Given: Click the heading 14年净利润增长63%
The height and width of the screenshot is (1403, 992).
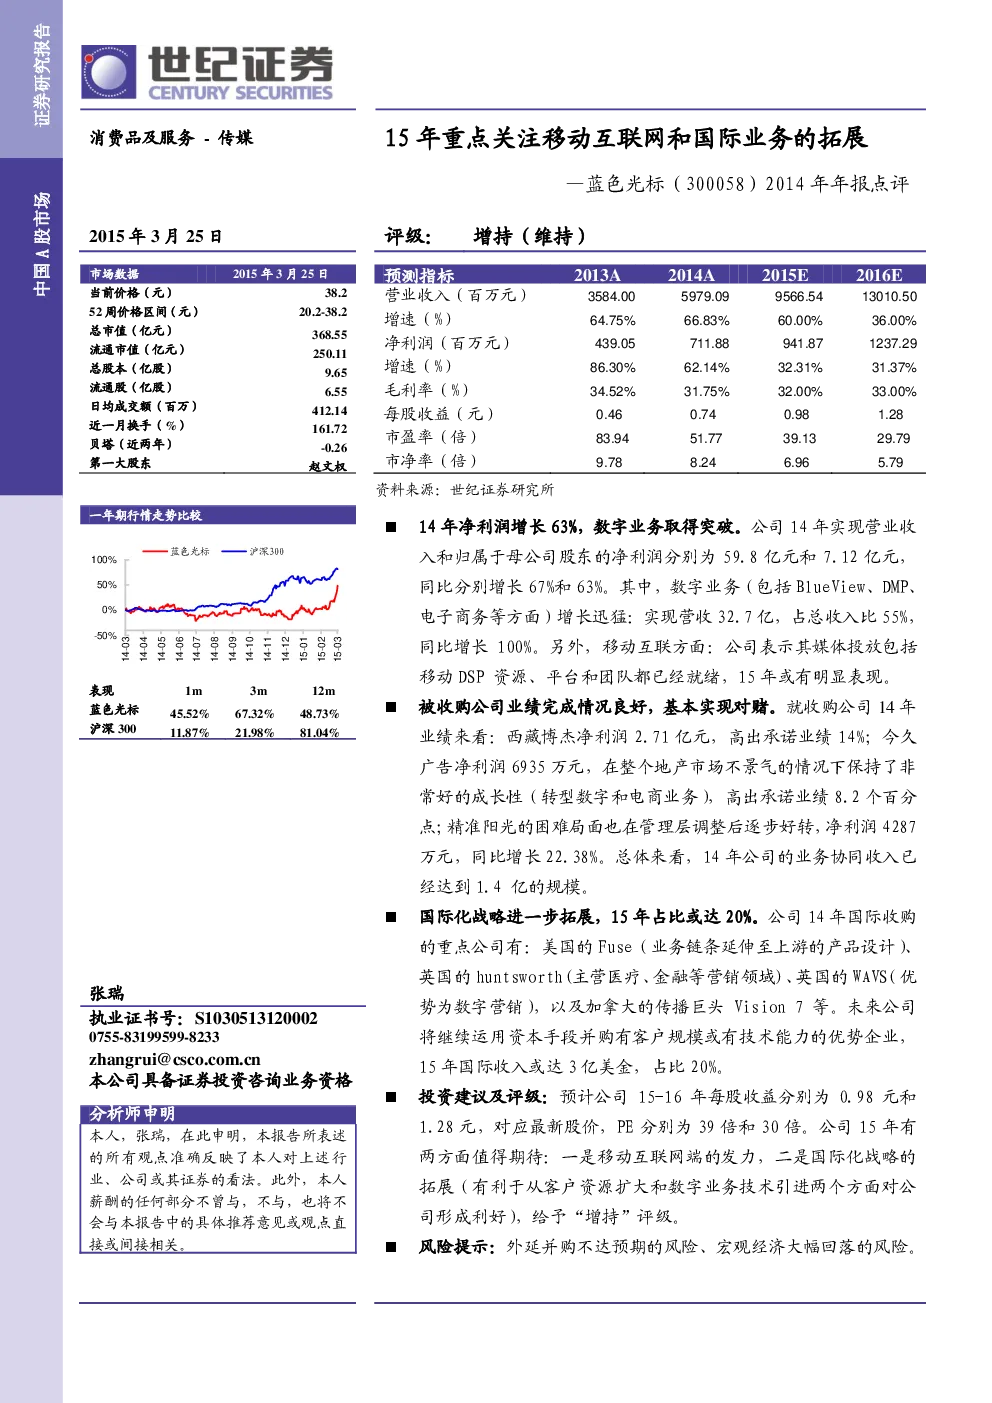Looking at the screenshot, I should [499, 527].
